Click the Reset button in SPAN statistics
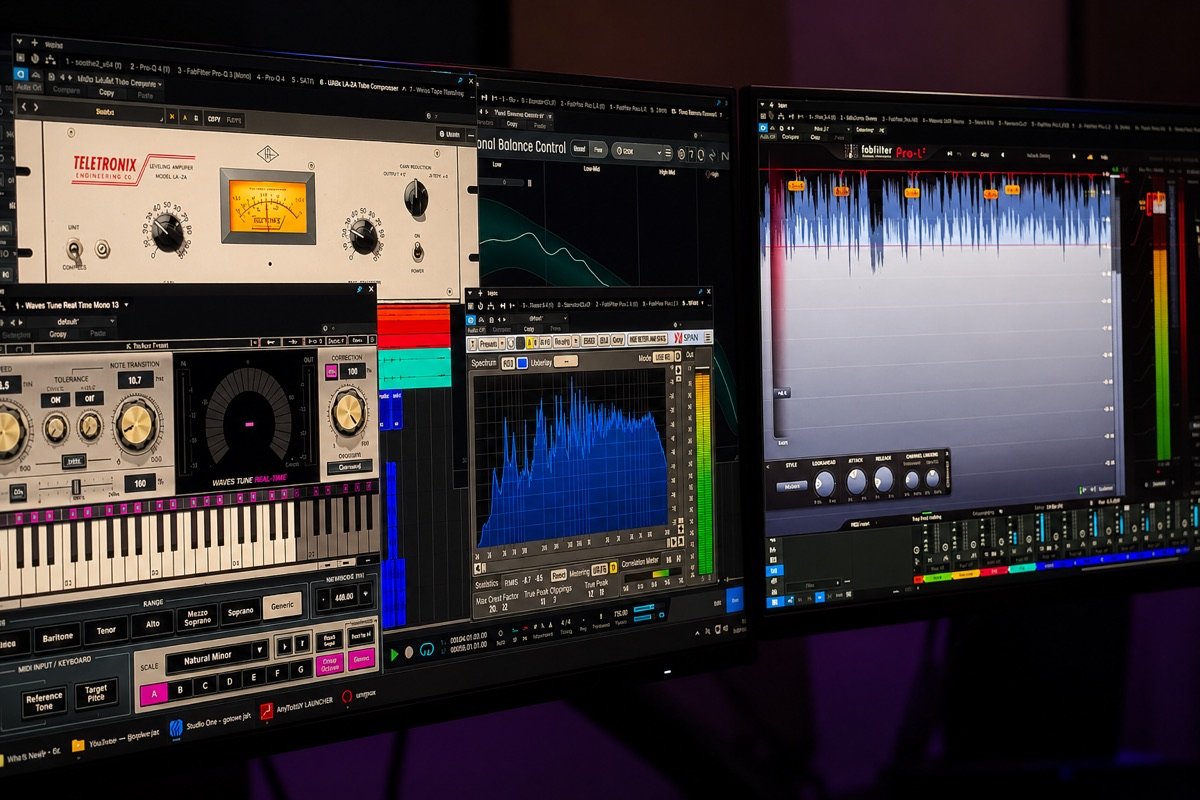Screen dimensions: 1200x800 click(x=558, y=575)
